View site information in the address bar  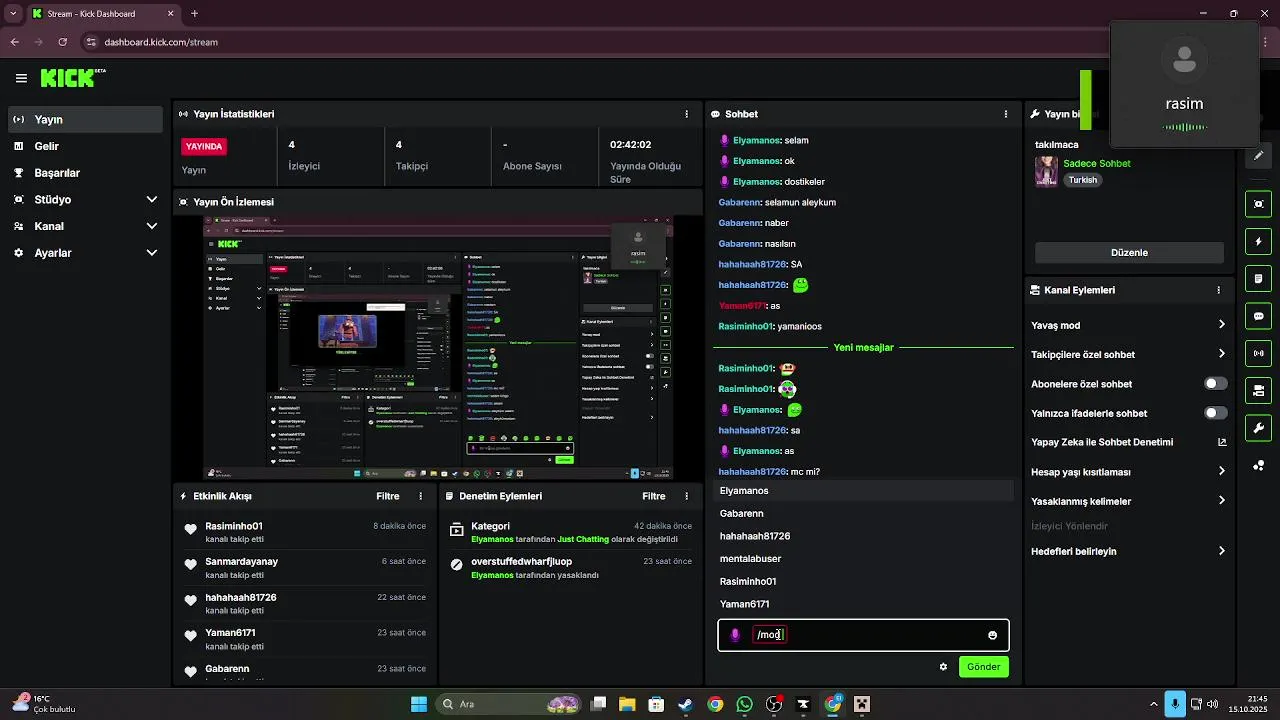pos(91,42)
